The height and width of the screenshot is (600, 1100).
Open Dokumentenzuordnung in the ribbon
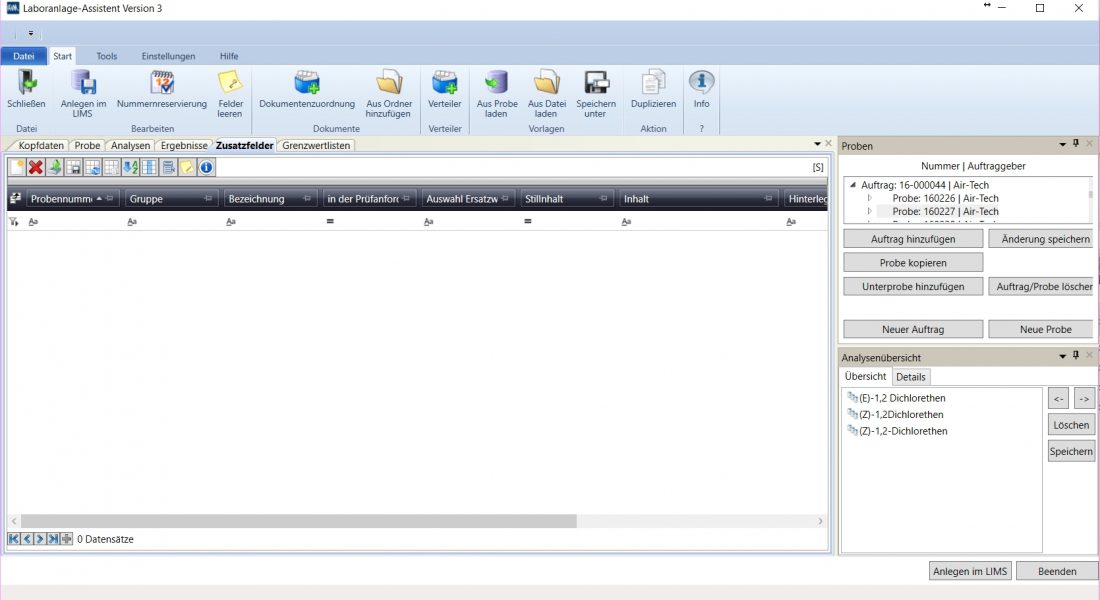click(x=307, y=82)
